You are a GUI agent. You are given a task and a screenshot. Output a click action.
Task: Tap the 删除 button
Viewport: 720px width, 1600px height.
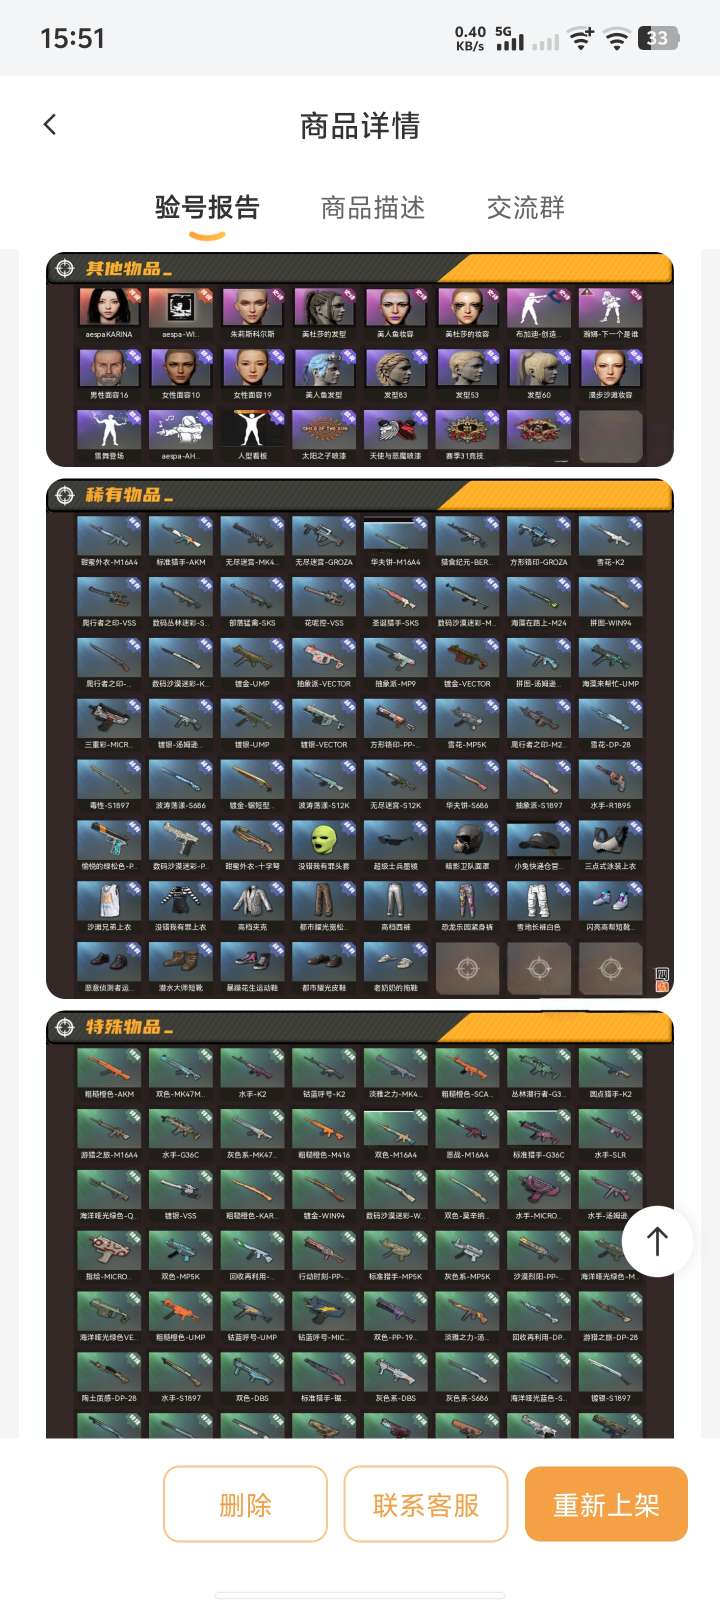click(x=245, y=1504)
